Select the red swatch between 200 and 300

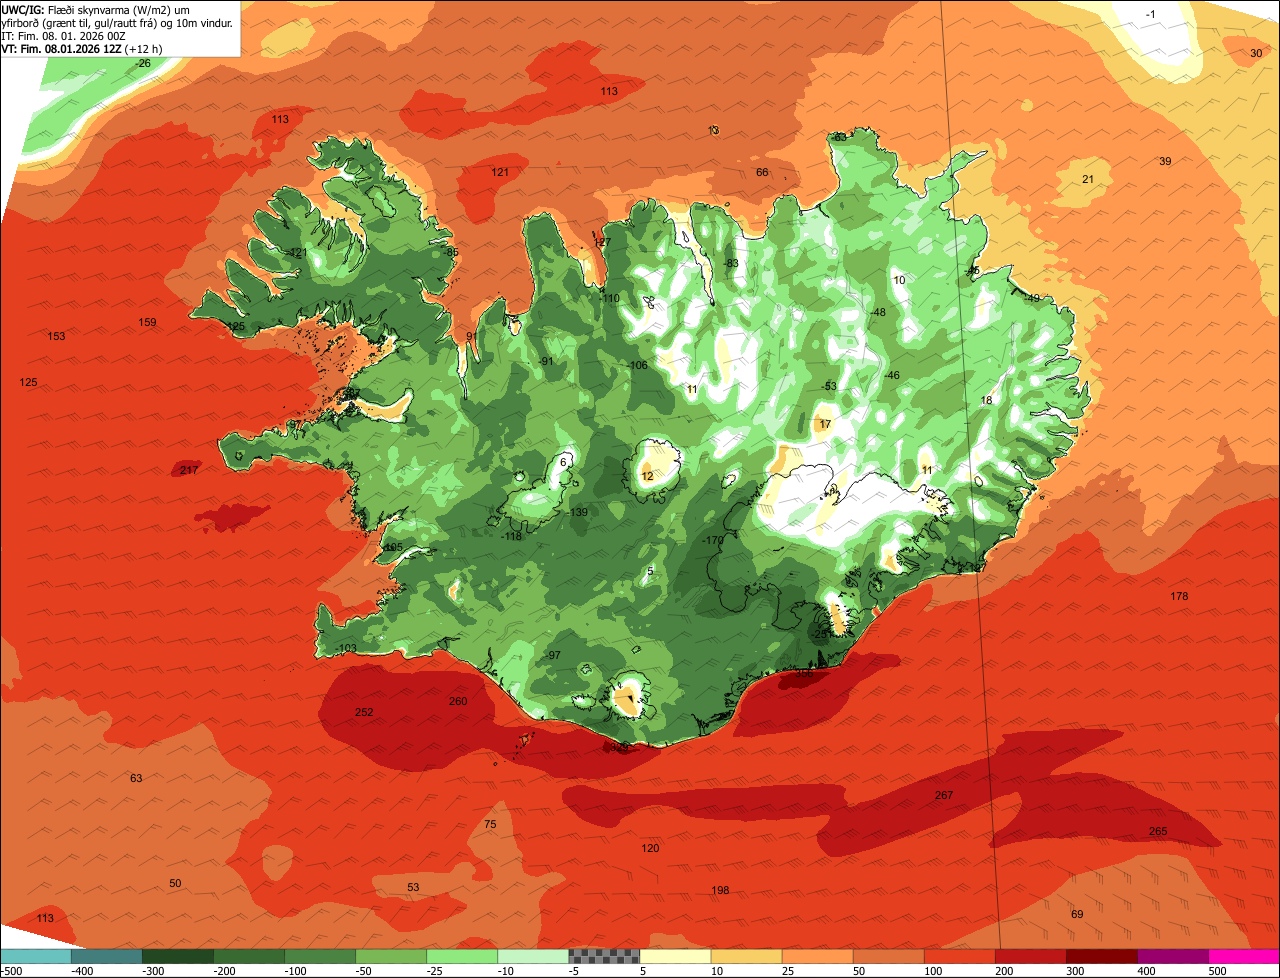point(1030,957)
